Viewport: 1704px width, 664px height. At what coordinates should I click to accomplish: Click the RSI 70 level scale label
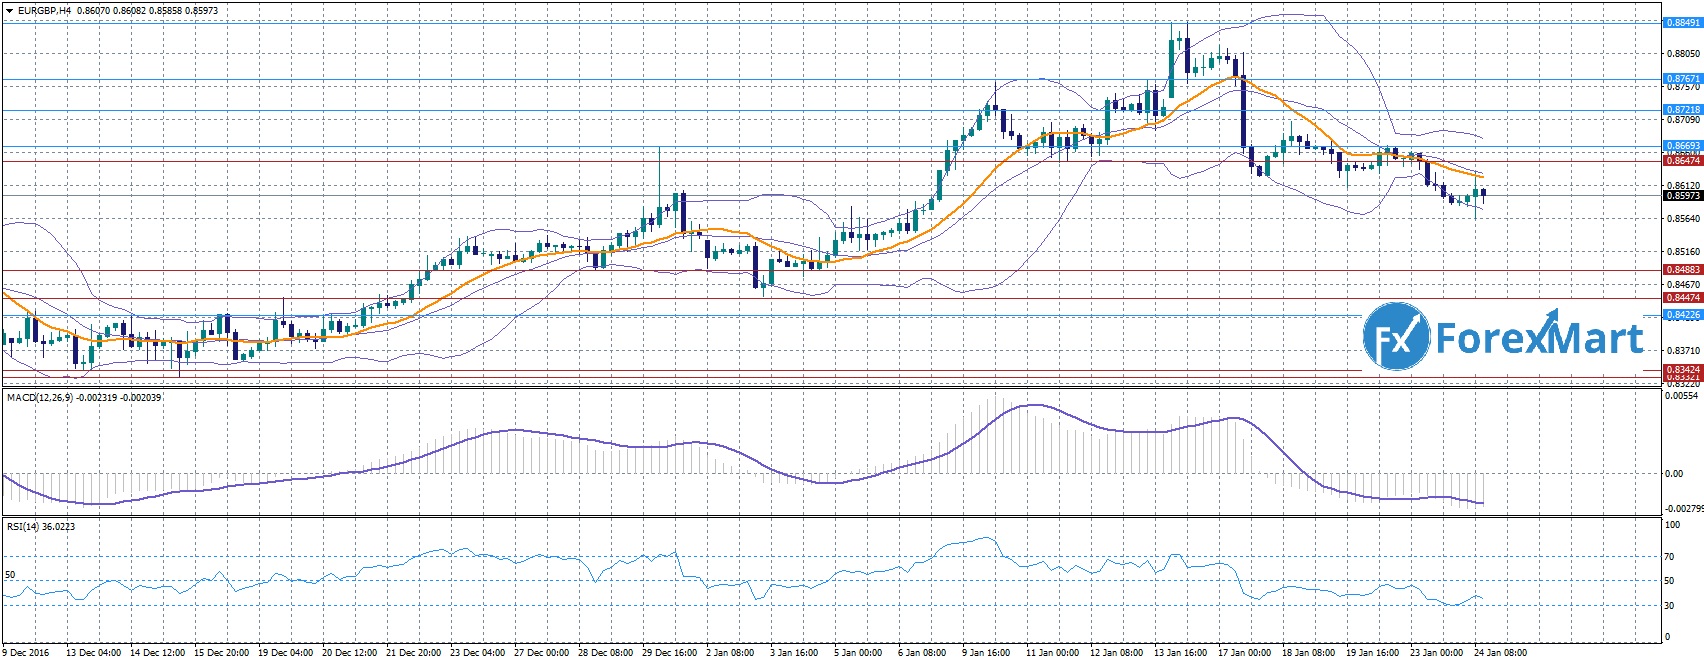tap(1669, 557)
